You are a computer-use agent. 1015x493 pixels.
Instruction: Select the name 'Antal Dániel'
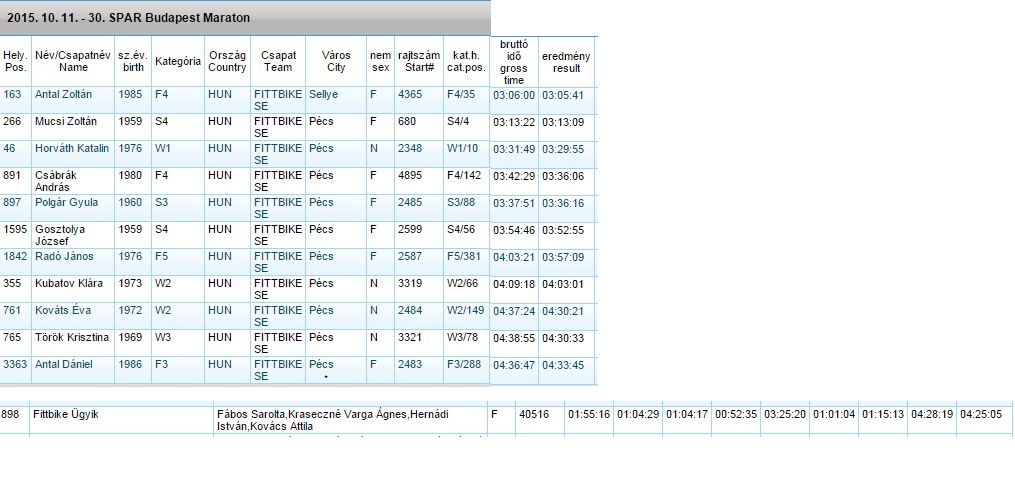[x=63, y=365]
